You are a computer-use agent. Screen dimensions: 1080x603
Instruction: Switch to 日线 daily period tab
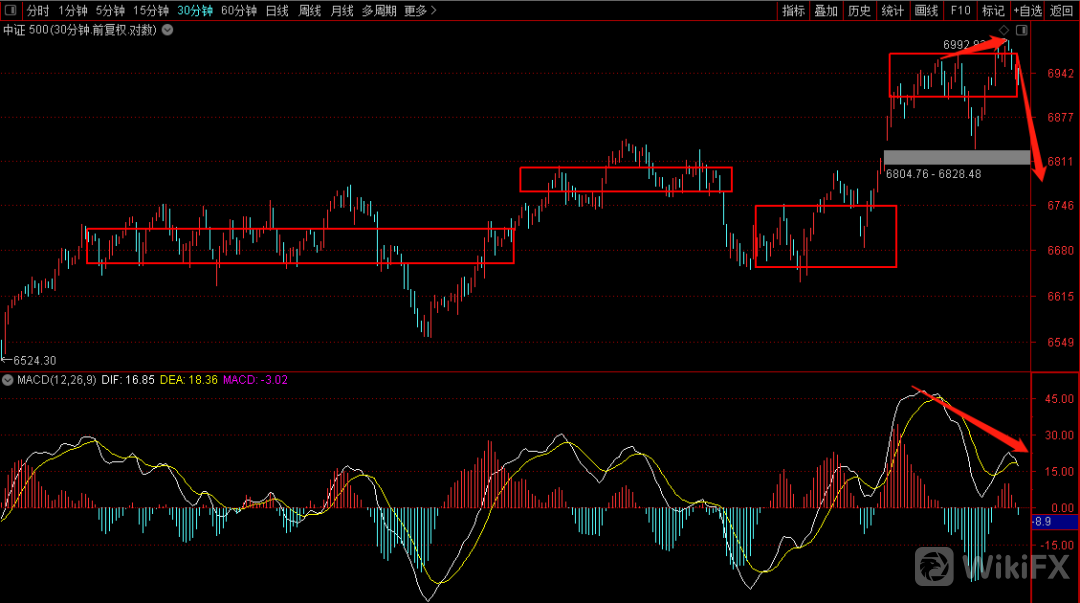coord(277,11)
